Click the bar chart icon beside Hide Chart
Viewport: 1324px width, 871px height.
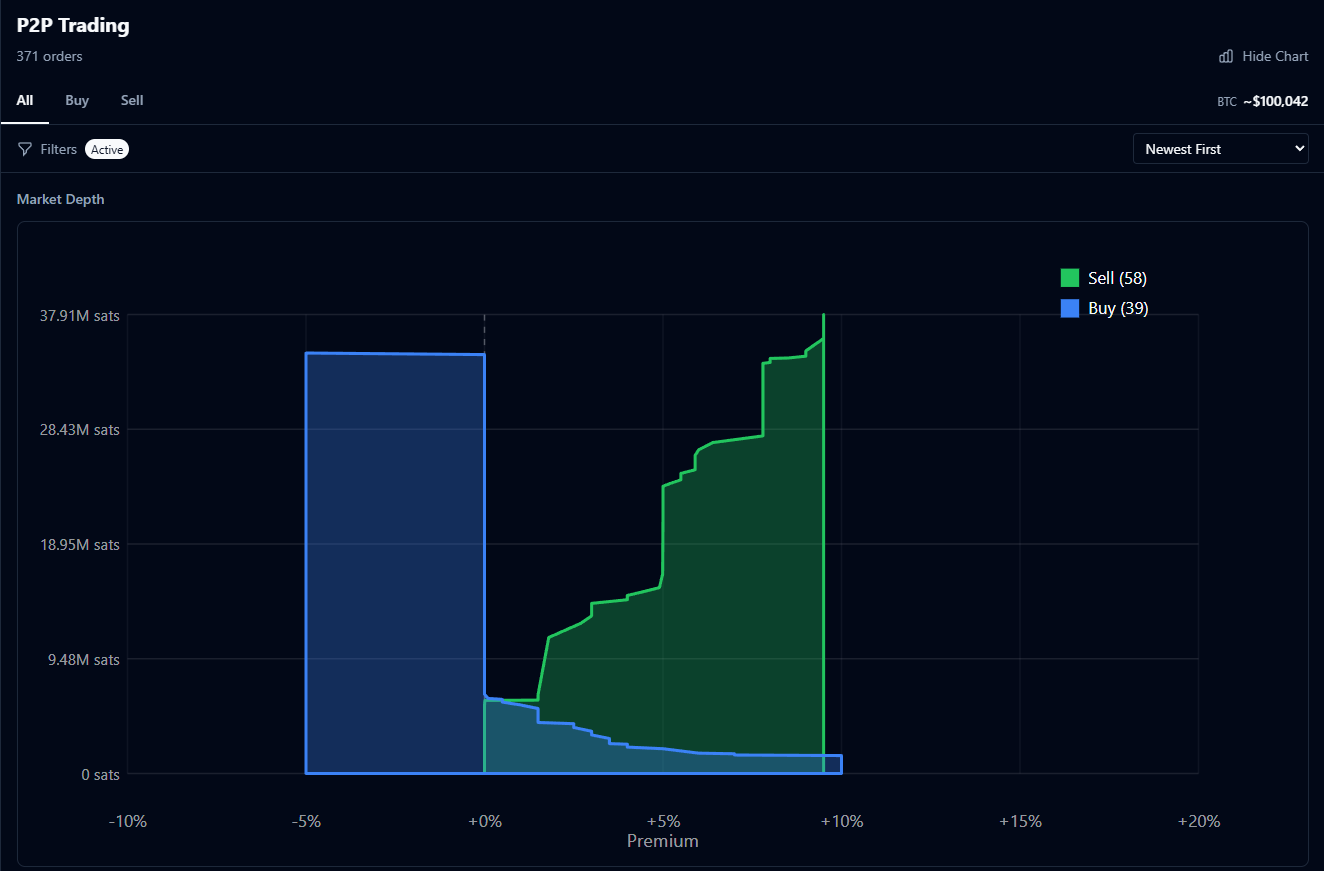[x=1226, y=57]
